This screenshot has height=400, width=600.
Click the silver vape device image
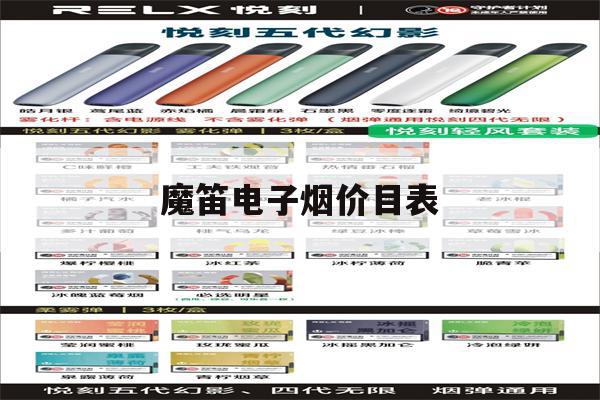pos(87,75)
